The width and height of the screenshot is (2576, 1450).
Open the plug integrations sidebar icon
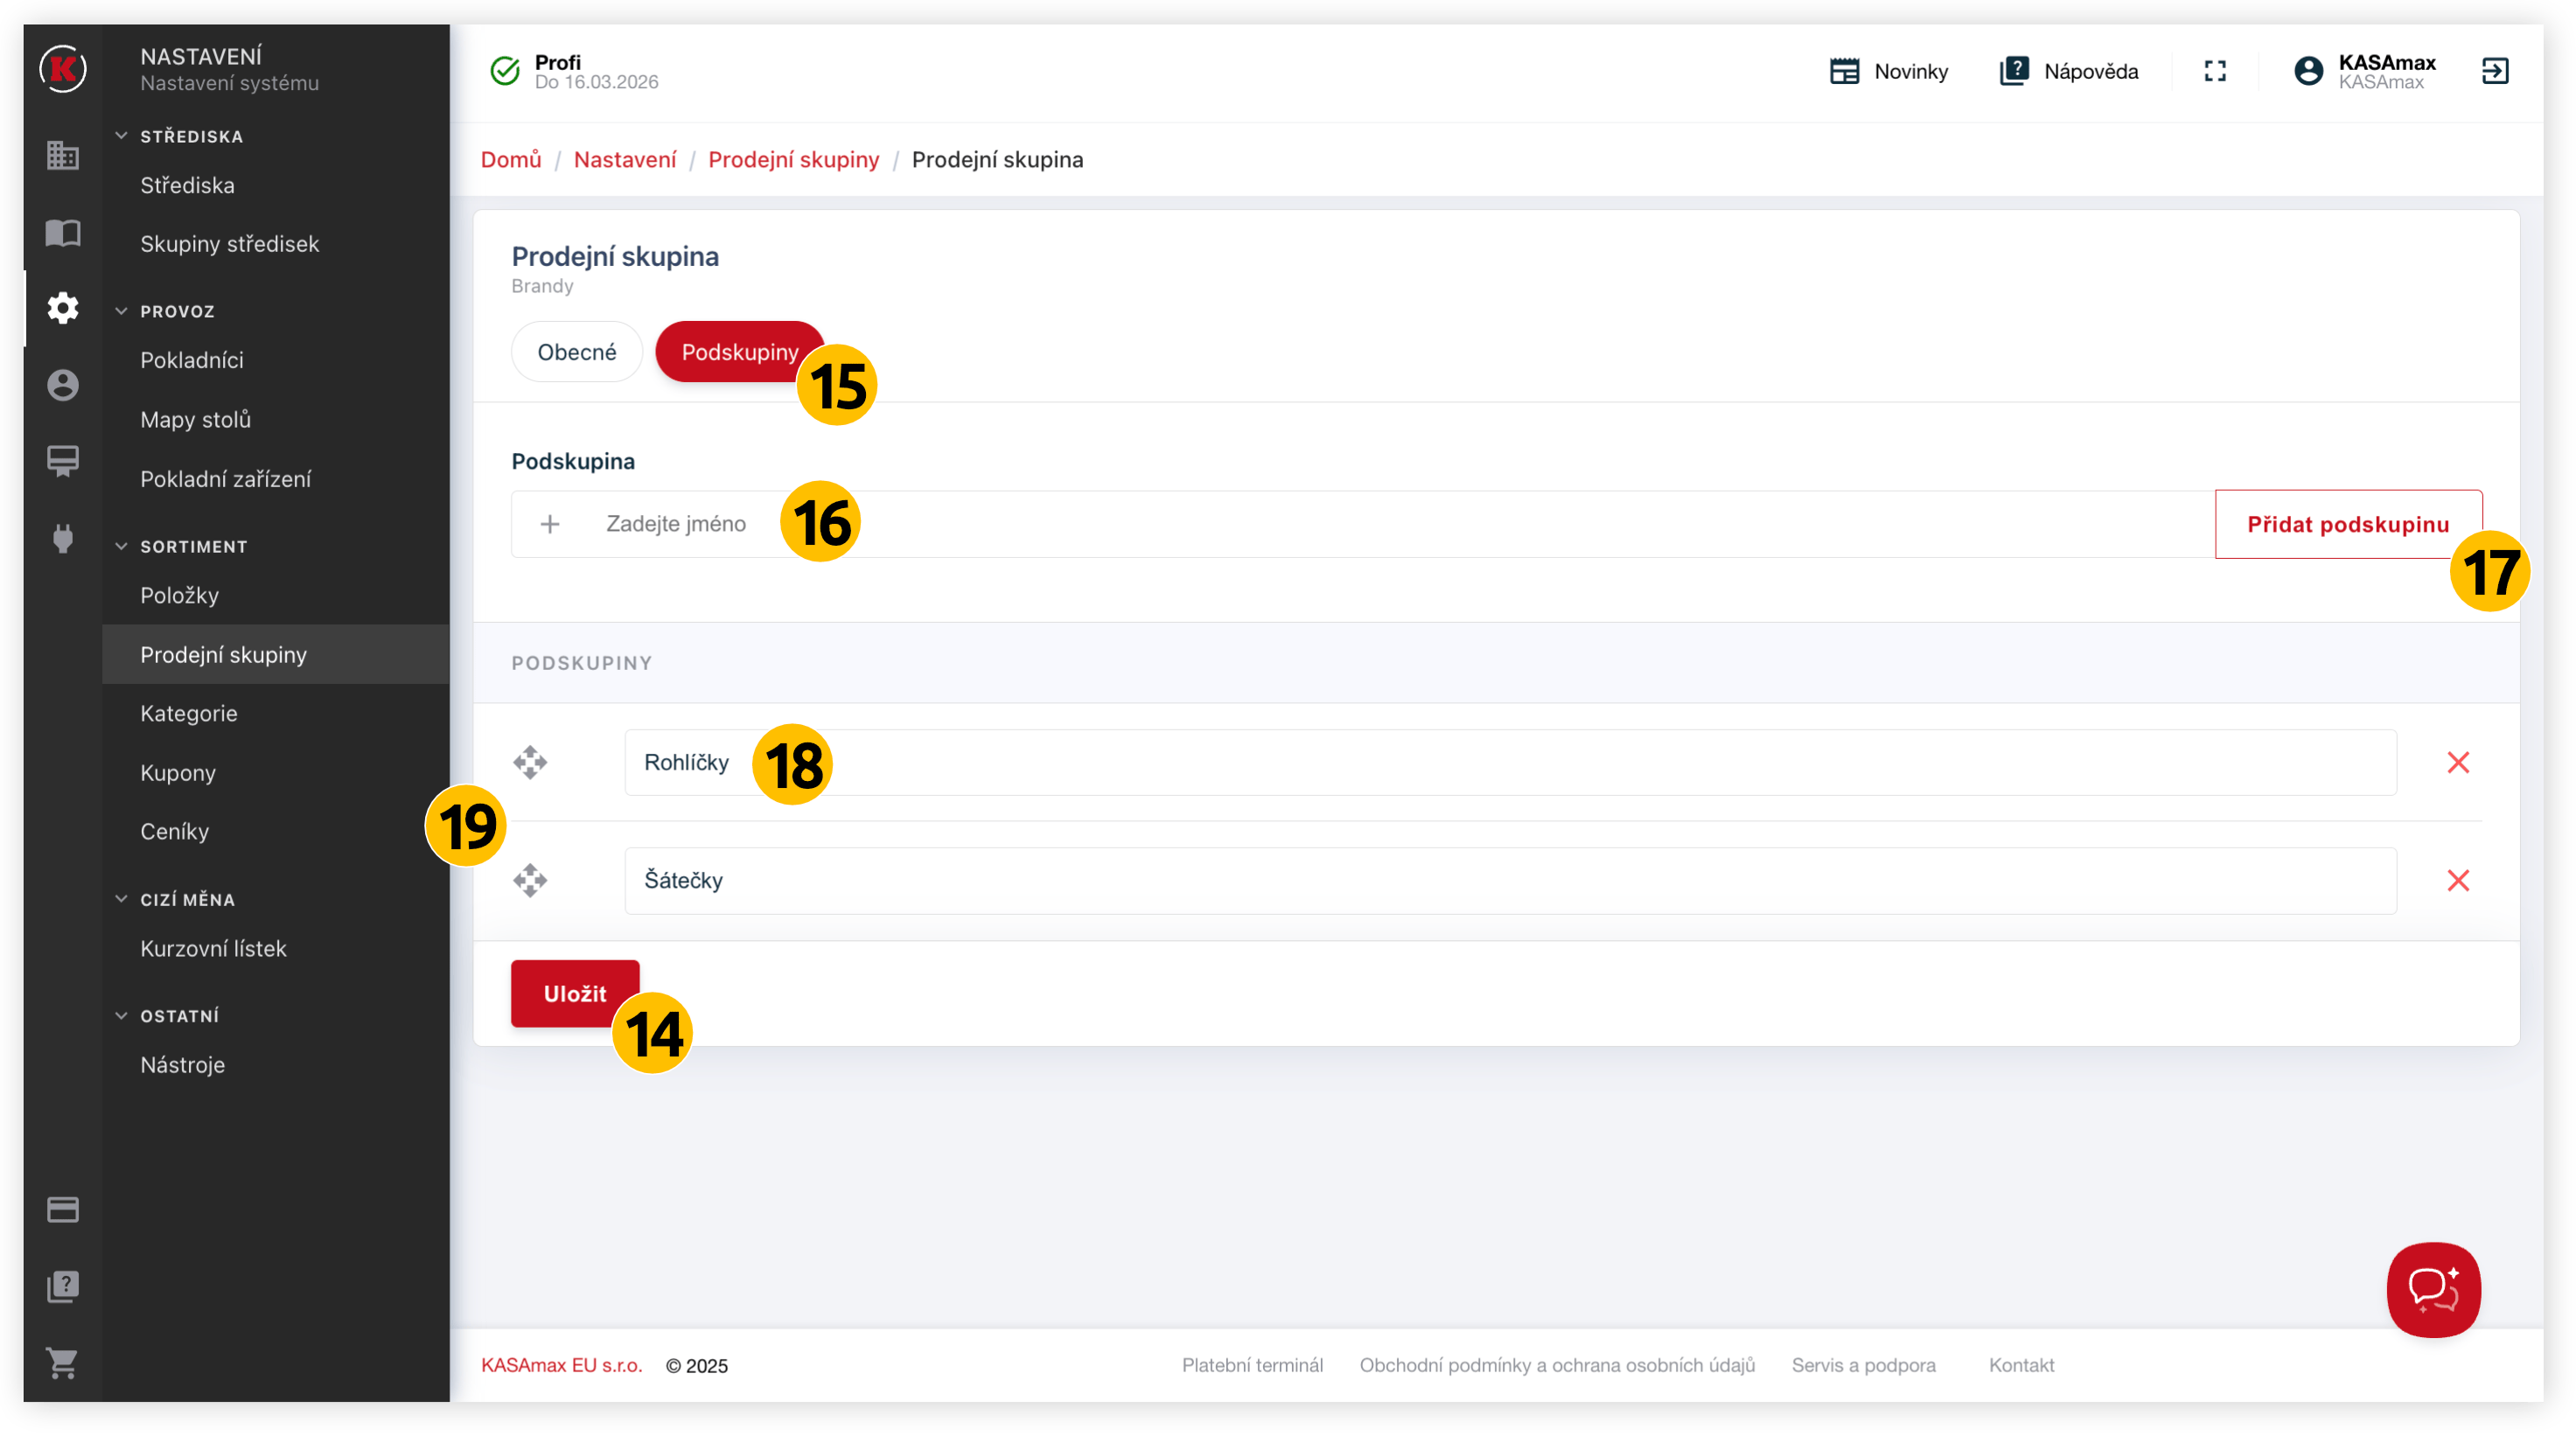click(x=62, y=538)
